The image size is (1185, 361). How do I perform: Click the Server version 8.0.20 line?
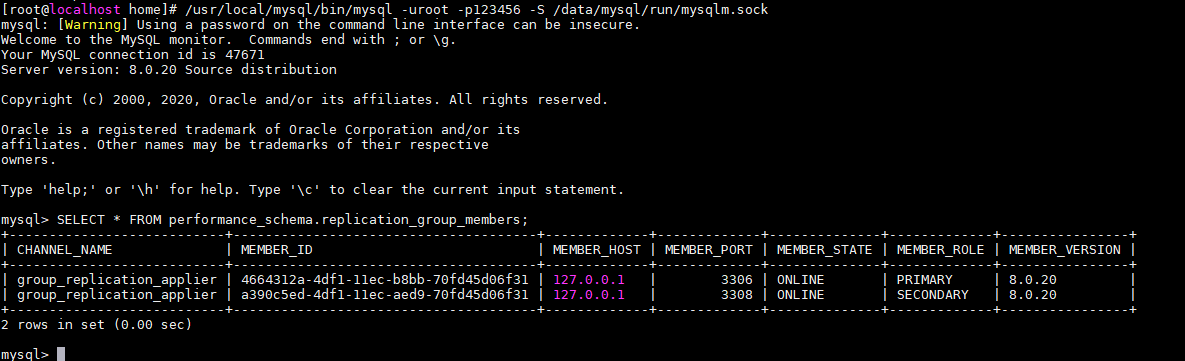tap(169, 69)
